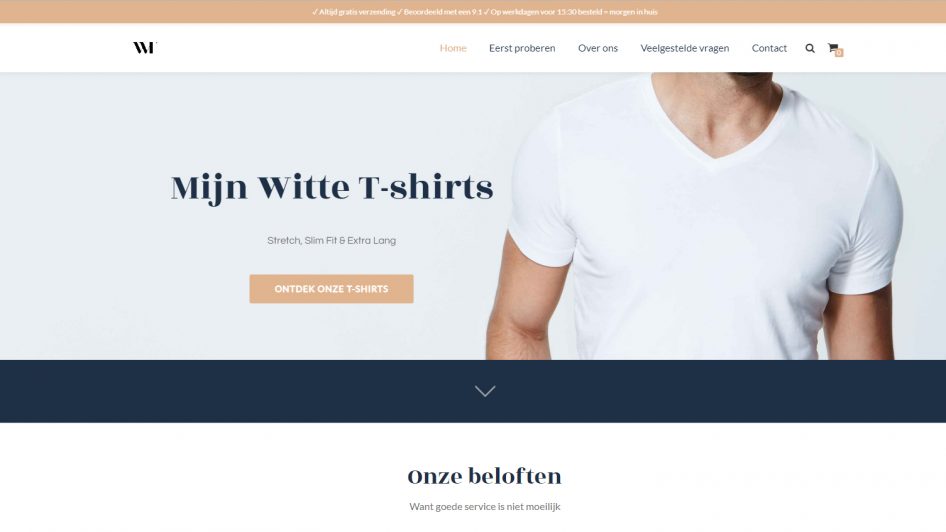Screen dimensions: 946x532
Task: Click the WM logo in the header
Action: pyautogui.click(x=145, y=48)
